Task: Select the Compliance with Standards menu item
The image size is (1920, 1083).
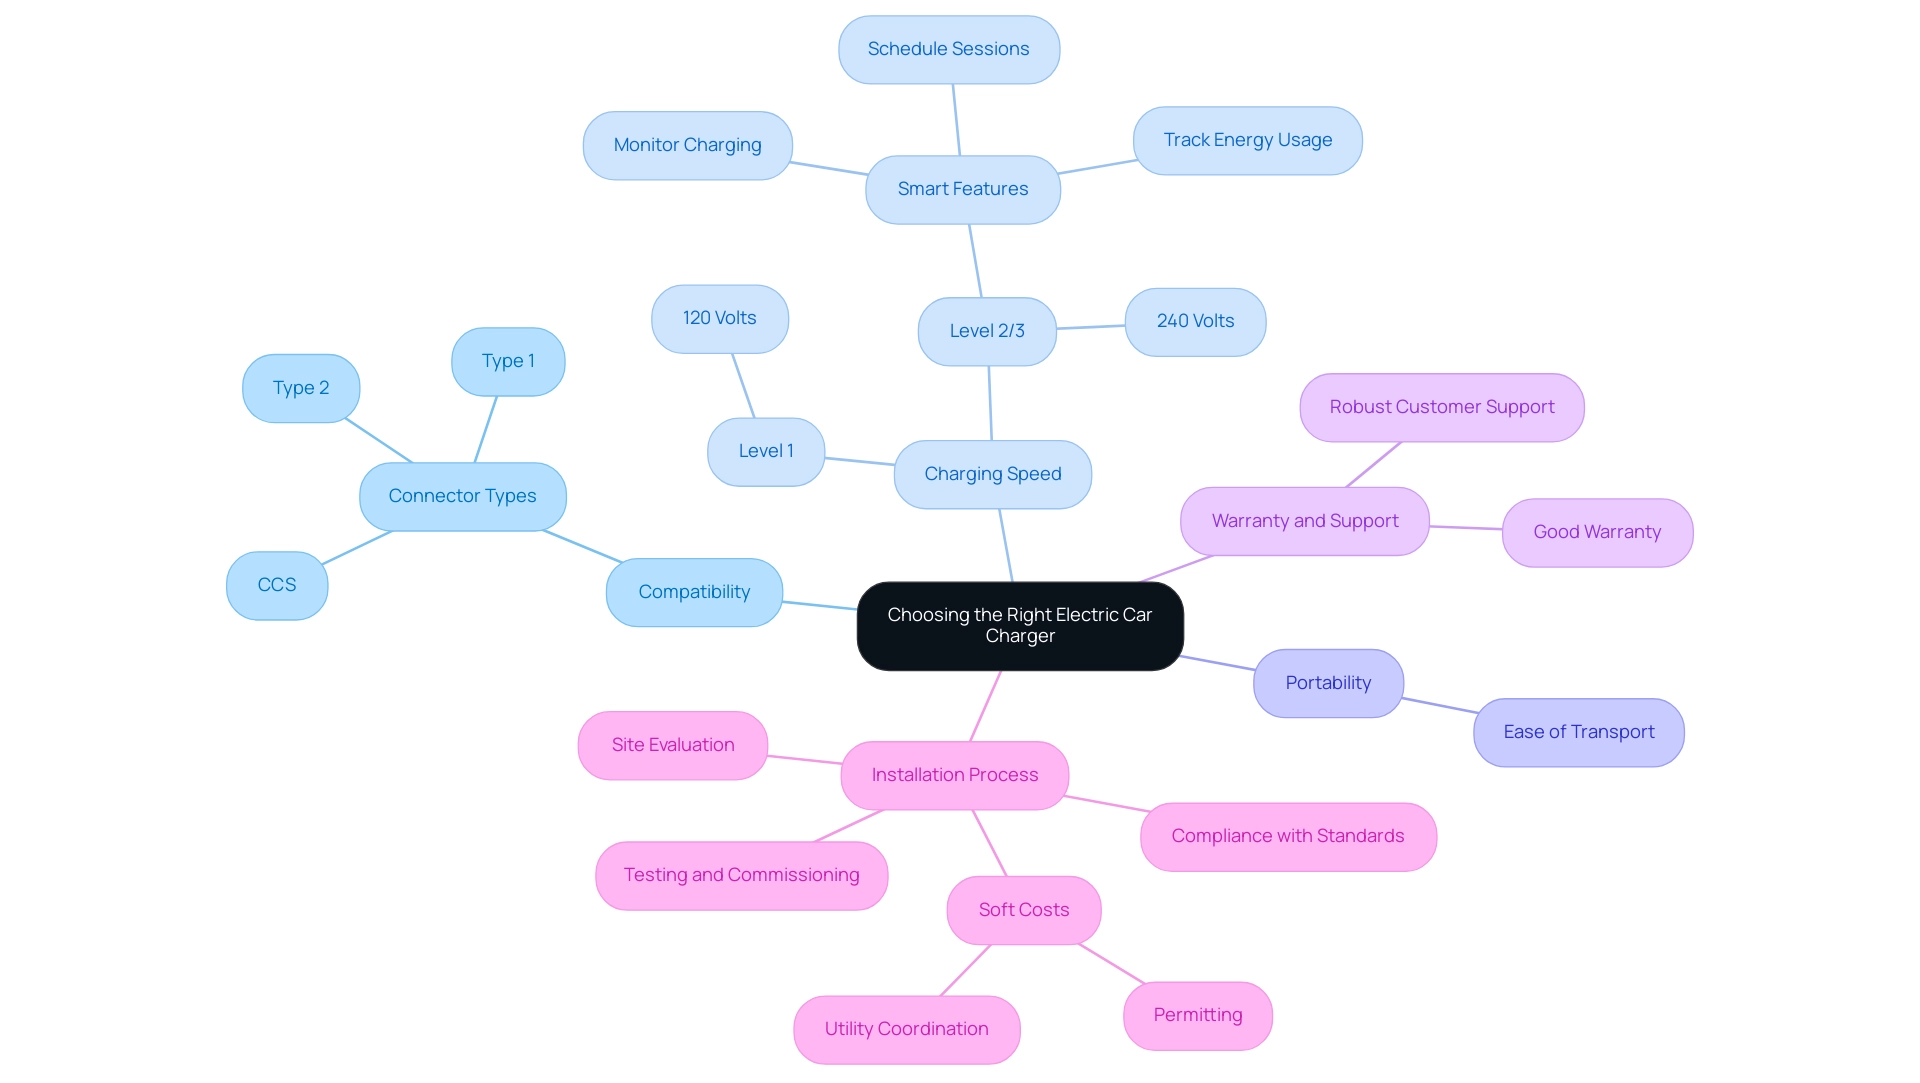Action: coord(1287,835)
